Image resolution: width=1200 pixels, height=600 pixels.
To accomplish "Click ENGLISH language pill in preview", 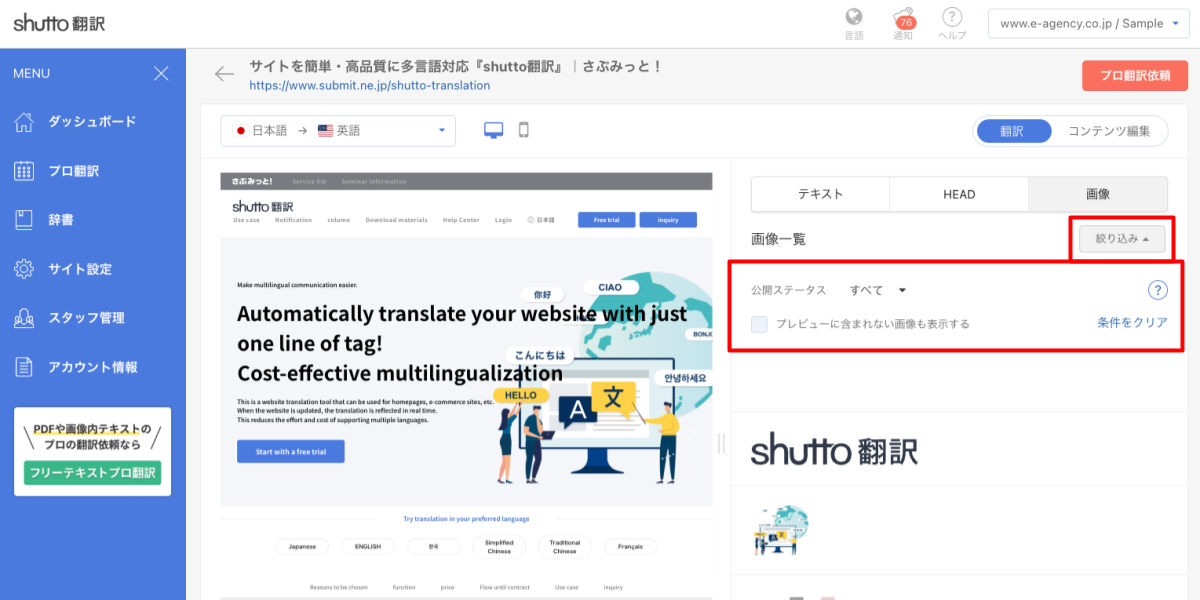I will pos(368,547).
